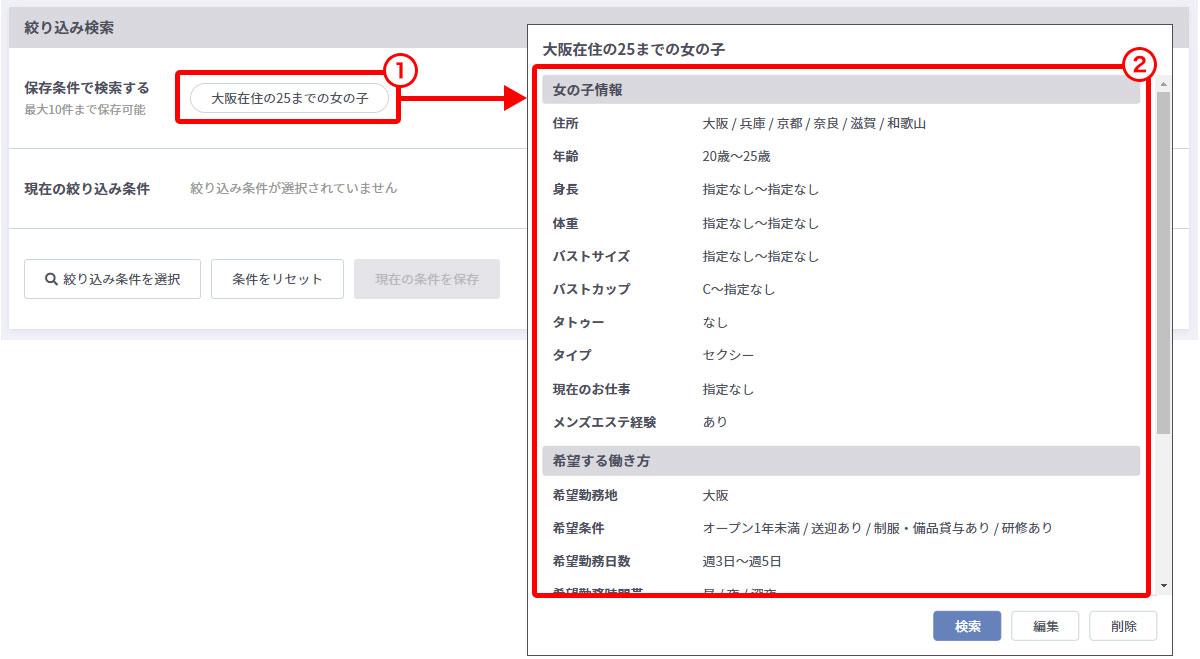Click the greyed 現在の条件を保存 button

click(x=427, y=280)
